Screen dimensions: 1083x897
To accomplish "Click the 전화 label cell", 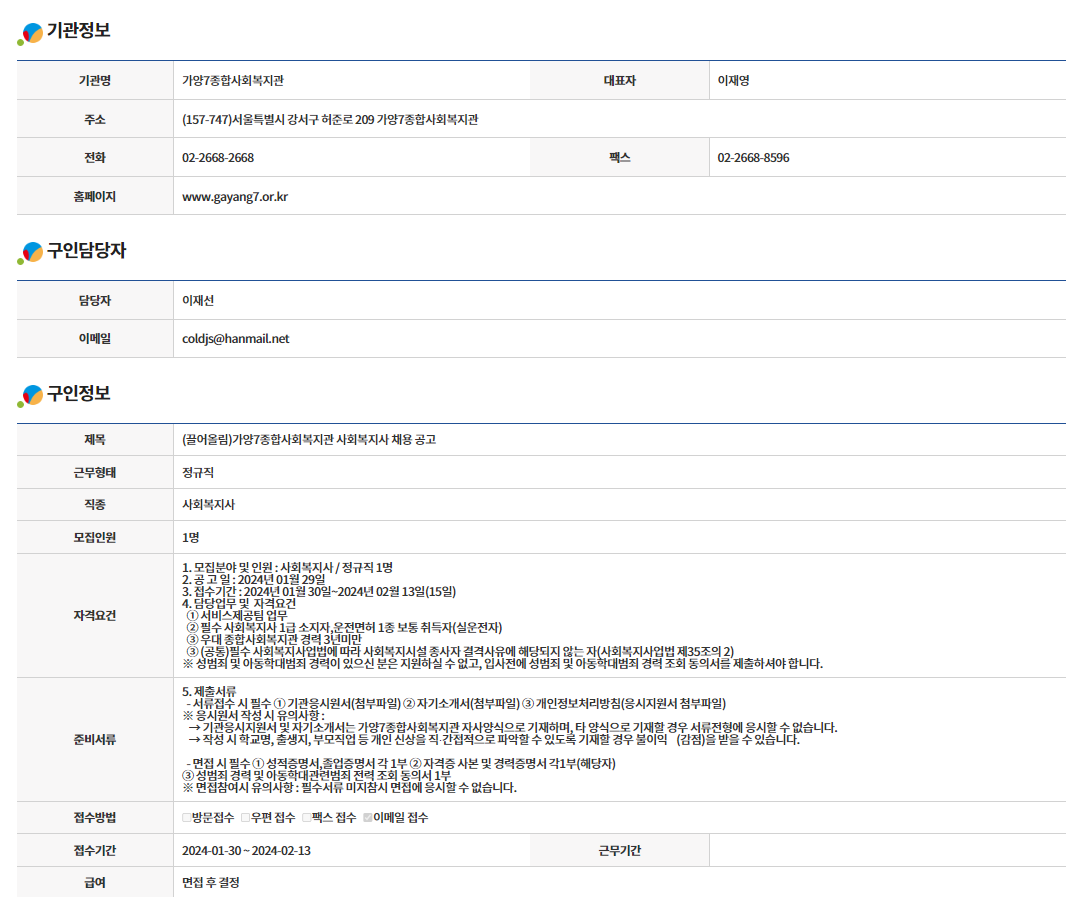I will coord(95,158).
